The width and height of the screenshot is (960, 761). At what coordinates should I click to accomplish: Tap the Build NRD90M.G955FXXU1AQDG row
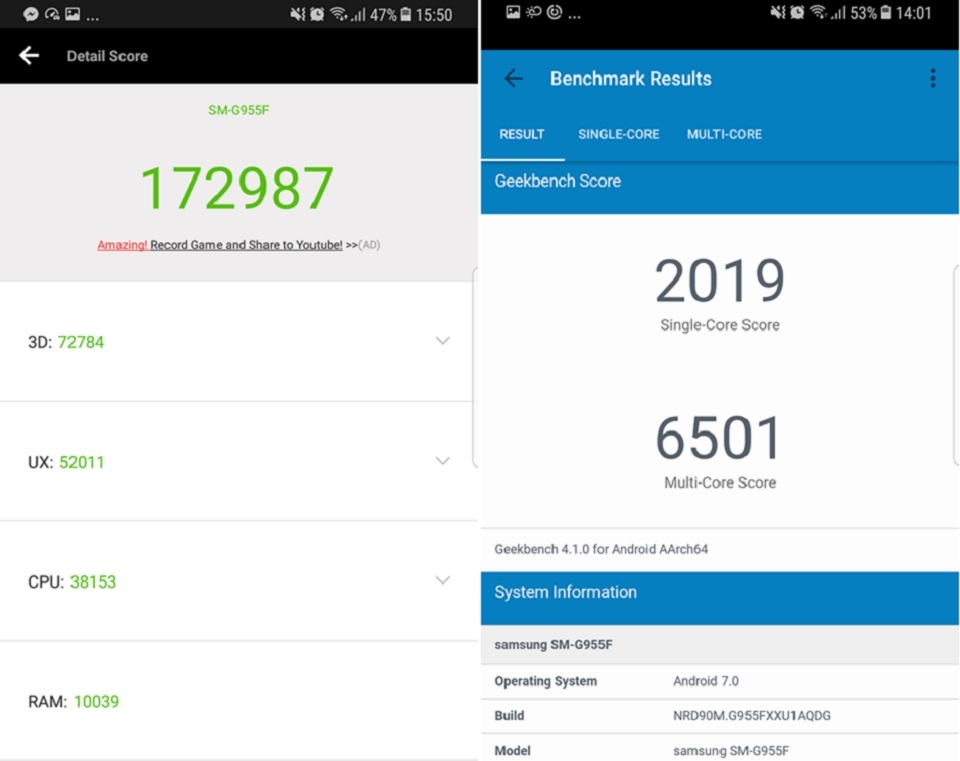pyautogui.click(x=720, y=716)
